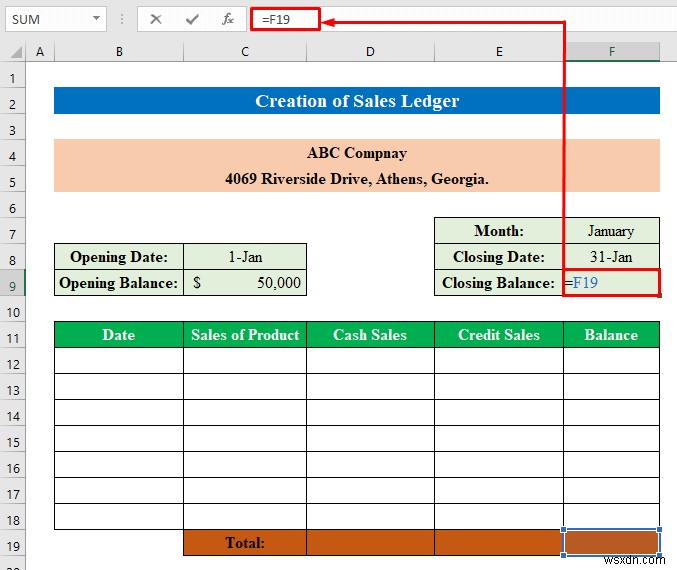Select column B header
The height and width of the screenshot is (570, 677).
pyautogui.click(x=119, y=52)
